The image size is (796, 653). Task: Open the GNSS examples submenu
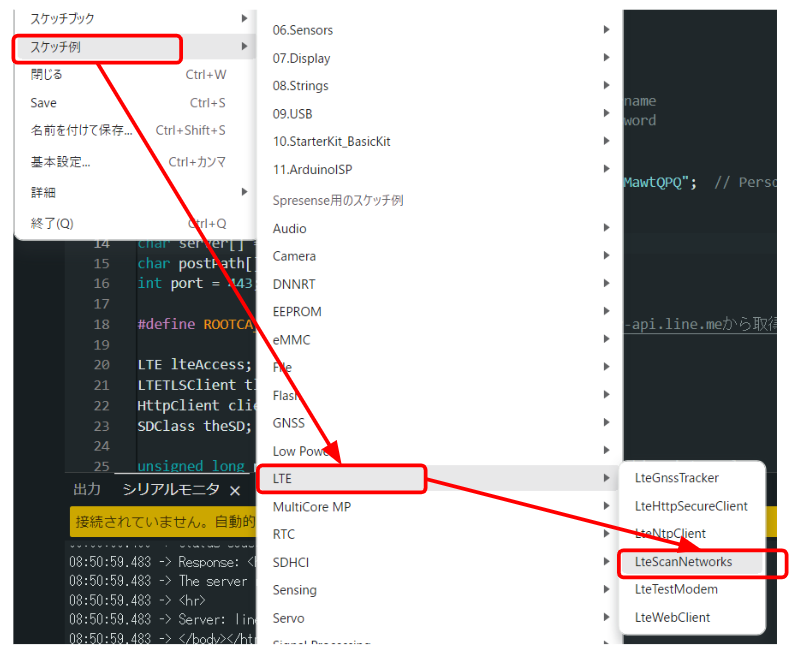coord(289,423)
